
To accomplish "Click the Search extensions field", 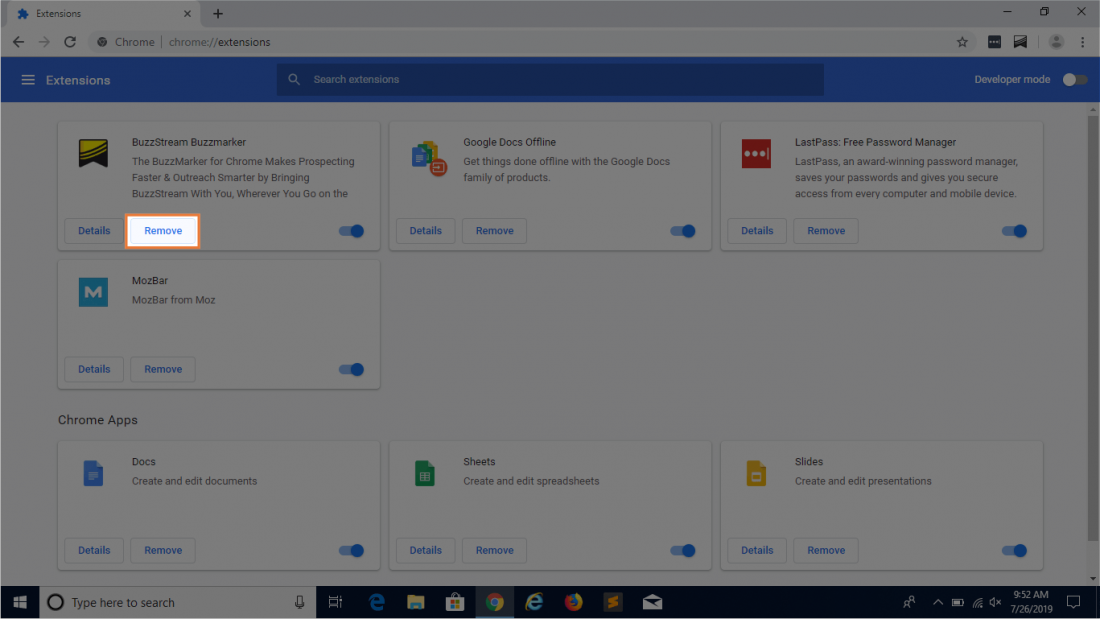I will click(550, 80).
